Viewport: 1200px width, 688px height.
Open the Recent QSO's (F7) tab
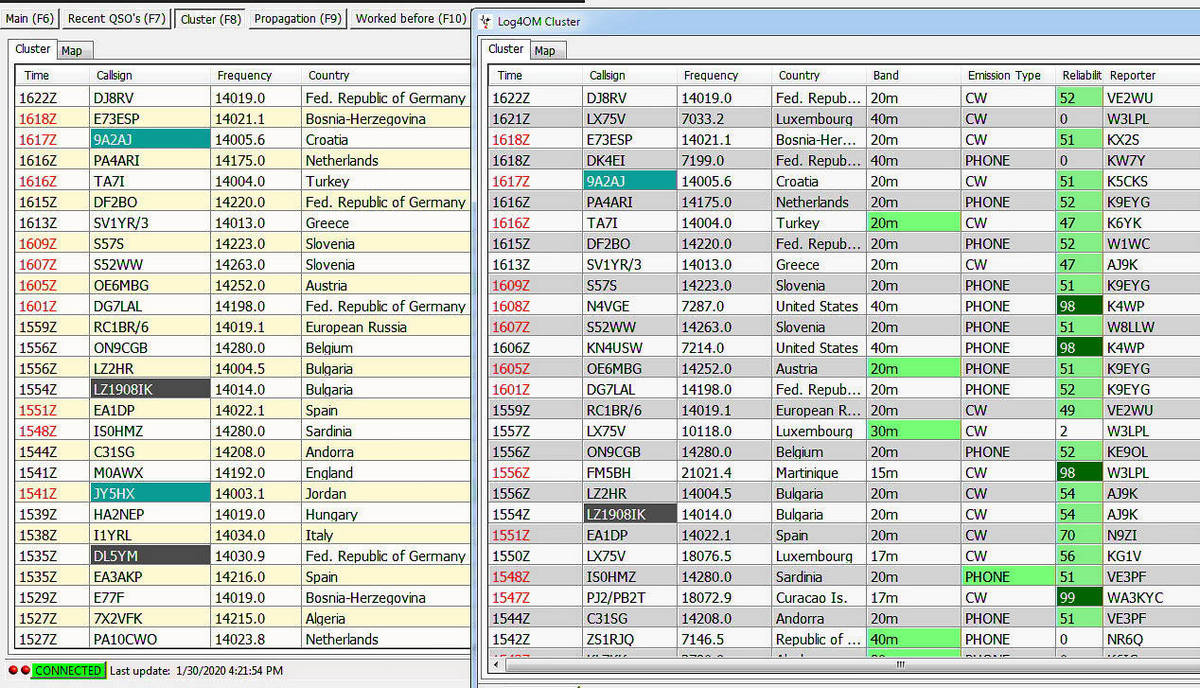(x=117, y=18)
